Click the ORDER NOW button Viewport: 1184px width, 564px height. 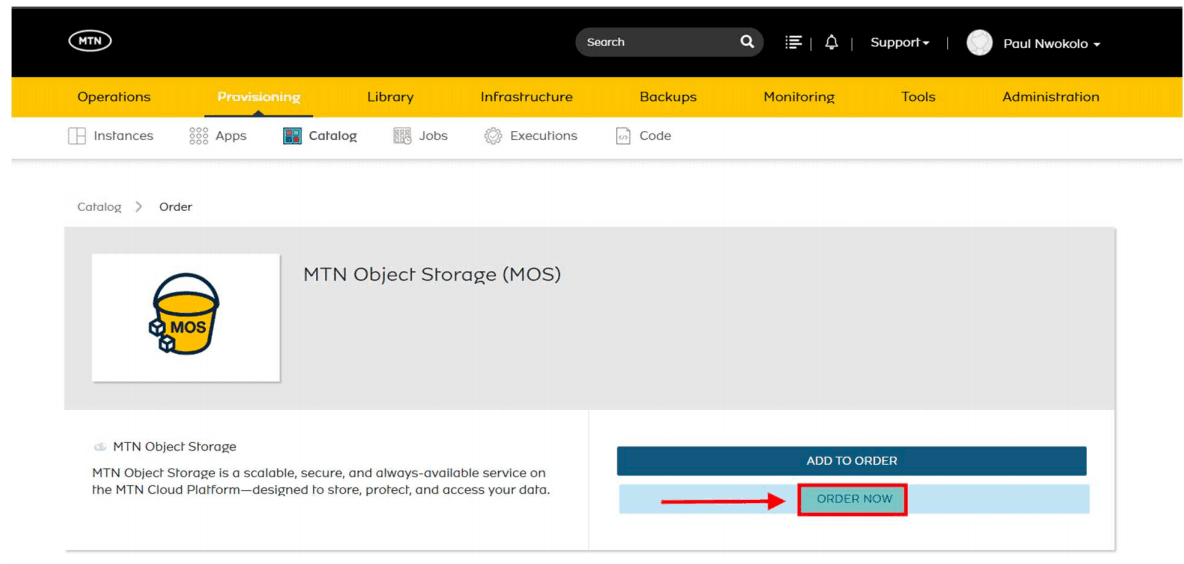tap(854, 499)
